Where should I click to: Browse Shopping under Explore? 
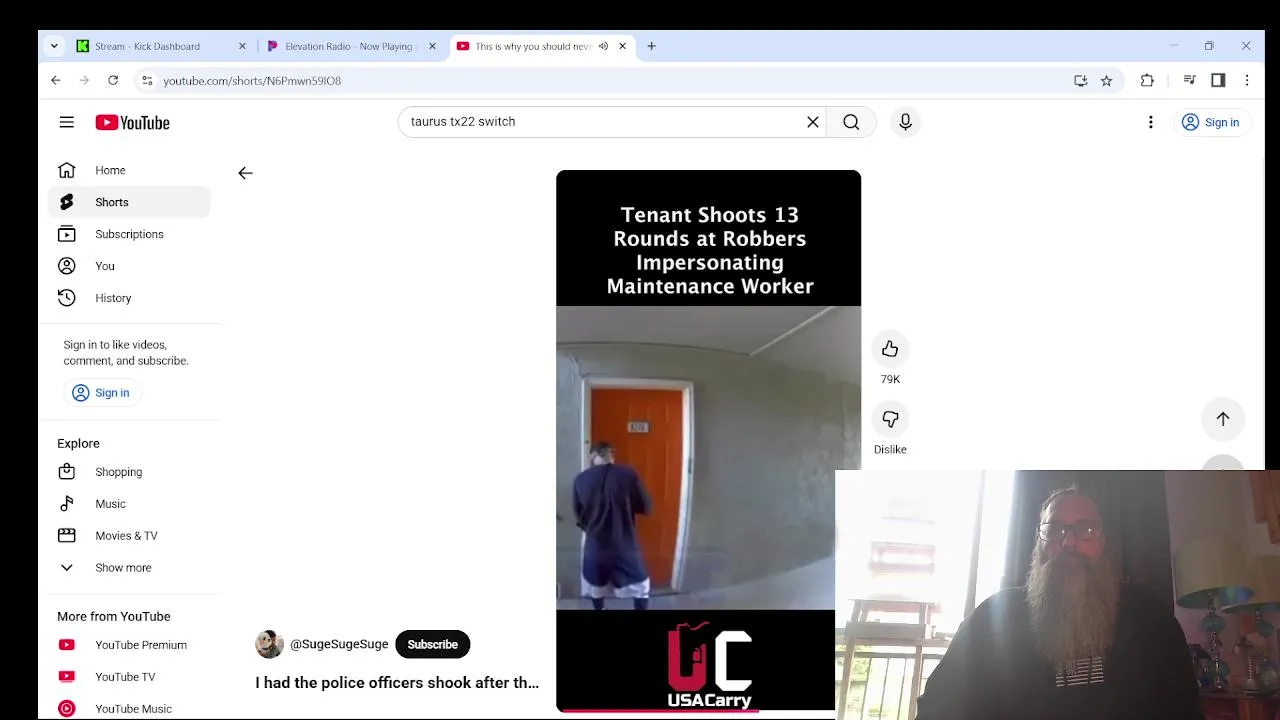tap(129, 472)
